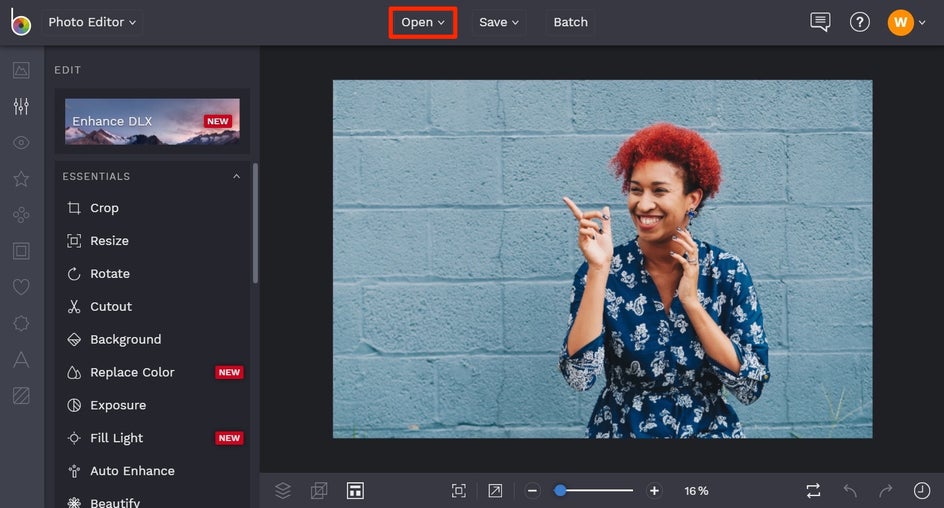Click the Batch button

[x=570, y=22]
